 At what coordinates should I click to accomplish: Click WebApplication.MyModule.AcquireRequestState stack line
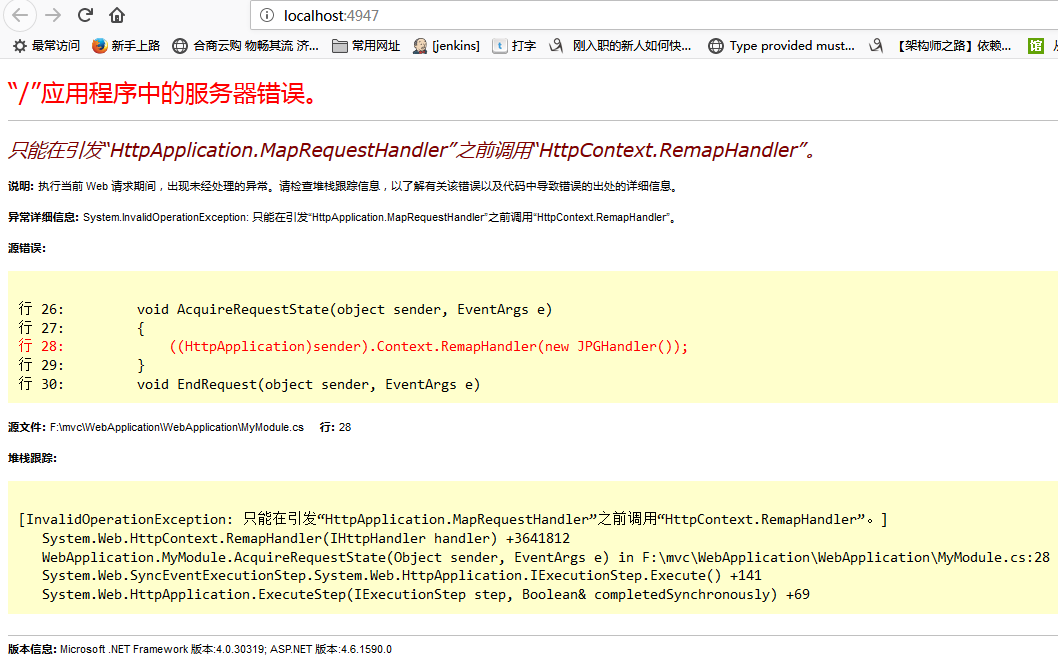pos(546,557)
